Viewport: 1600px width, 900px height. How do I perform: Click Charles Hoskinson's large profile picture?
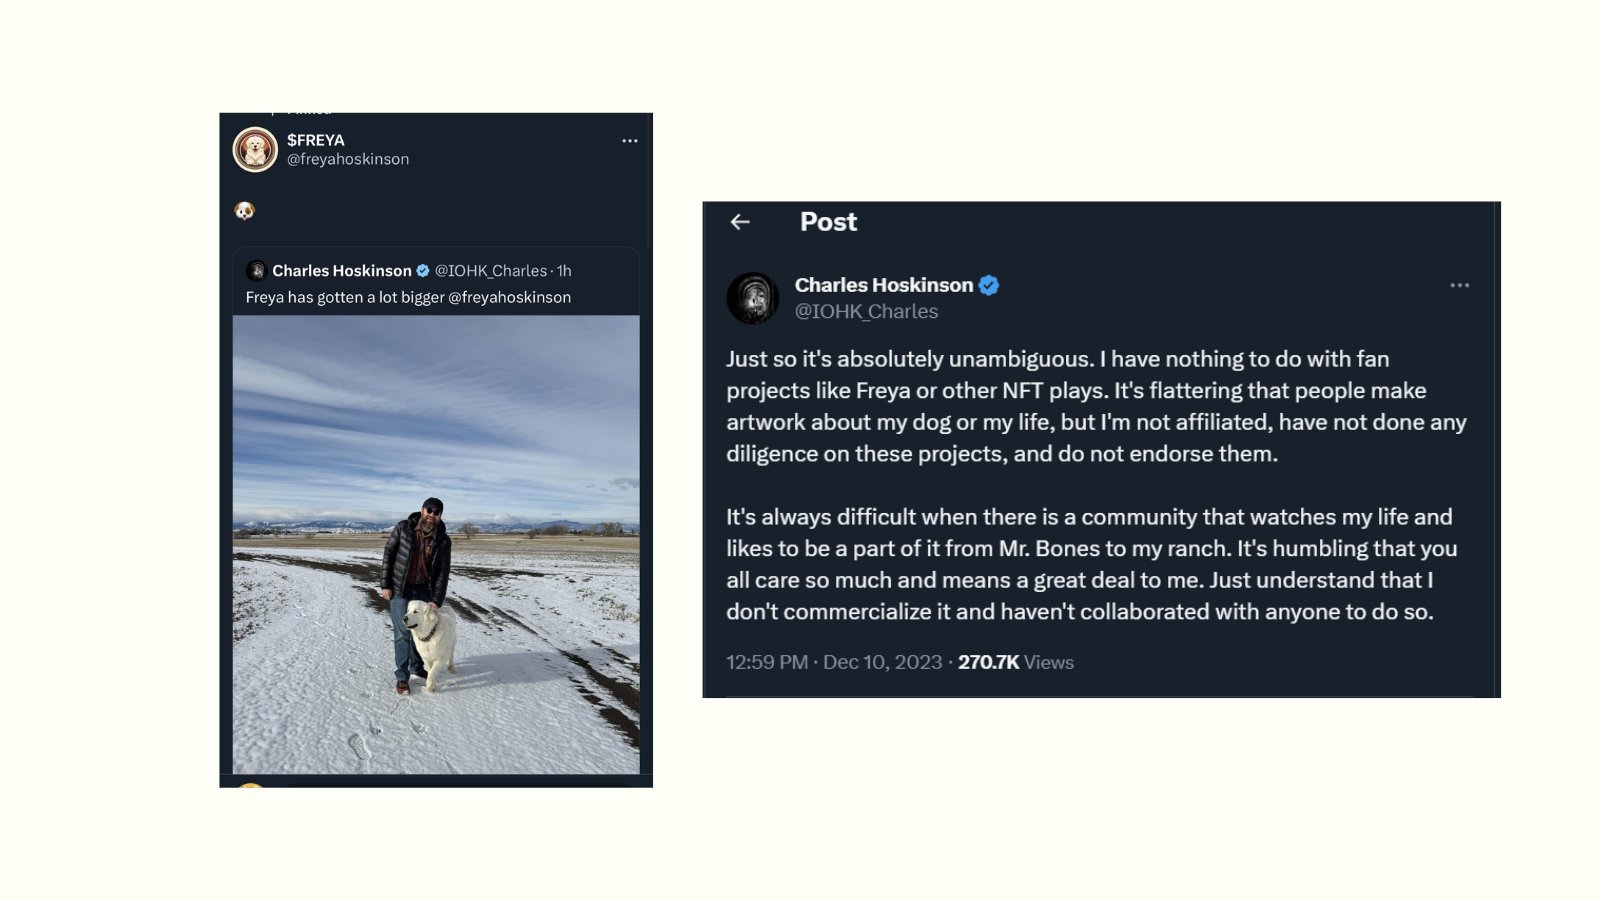(x=753, y=297)
